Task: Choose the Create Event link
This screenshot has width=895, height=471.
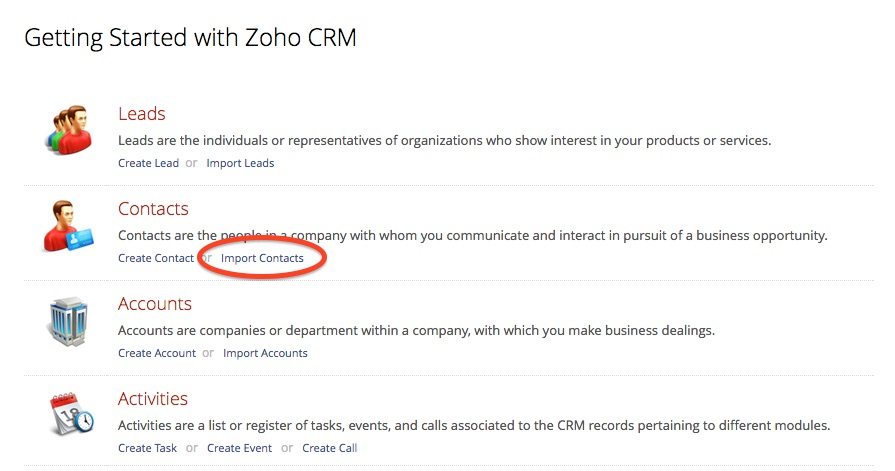Action: point(240,448)
